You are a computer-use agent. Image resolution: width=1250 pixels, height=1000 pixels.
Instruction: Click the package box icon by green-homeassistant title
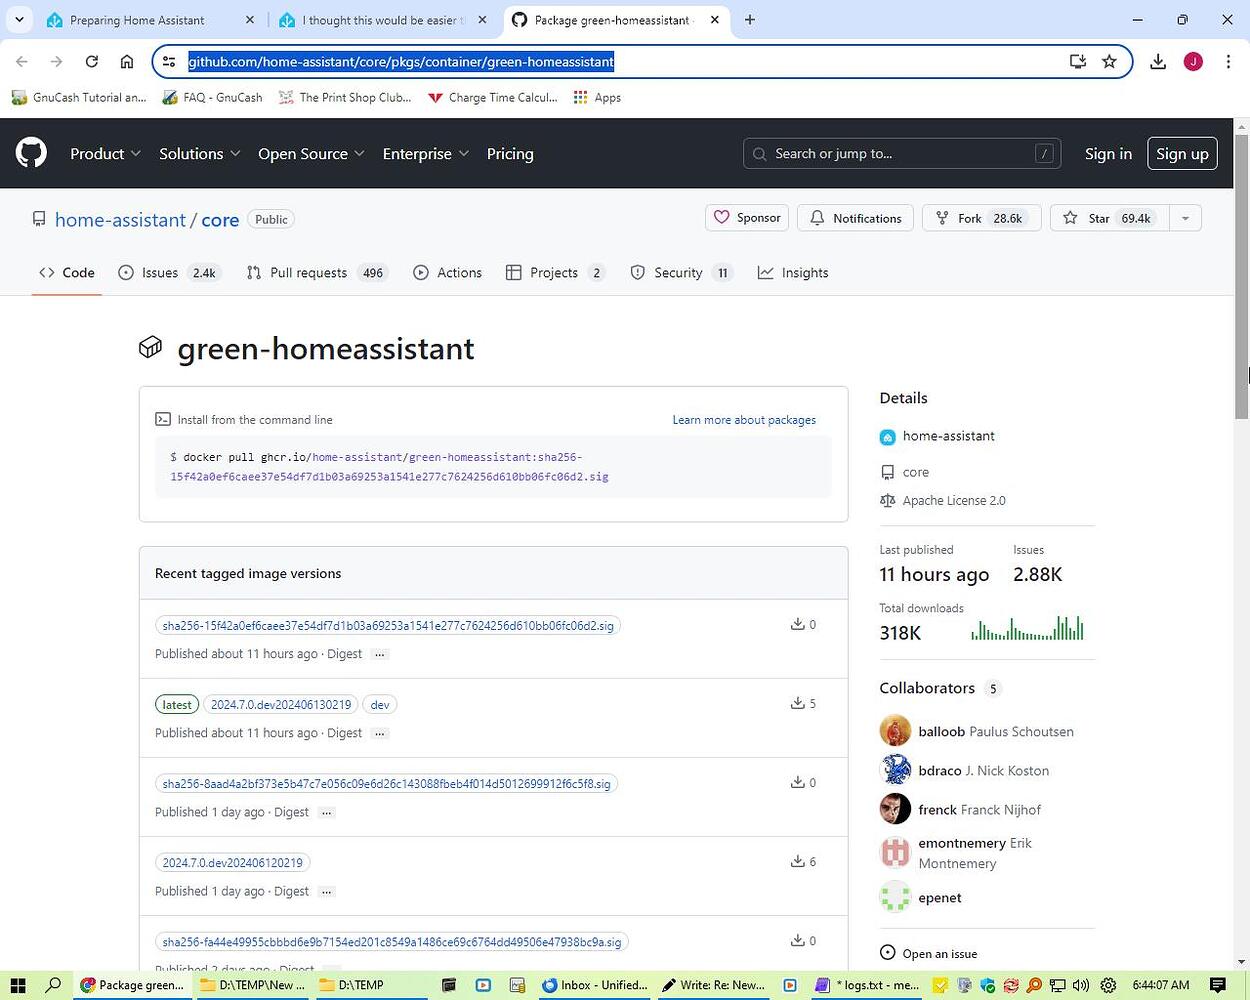[x=150, y=348]
